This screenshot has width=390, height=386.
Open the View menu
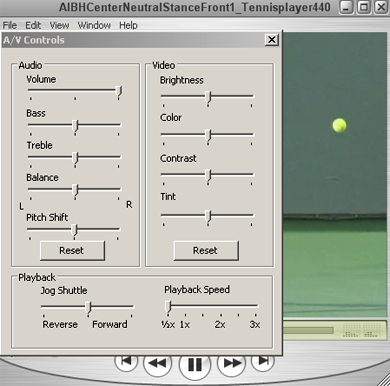click(x=59, y=25)
